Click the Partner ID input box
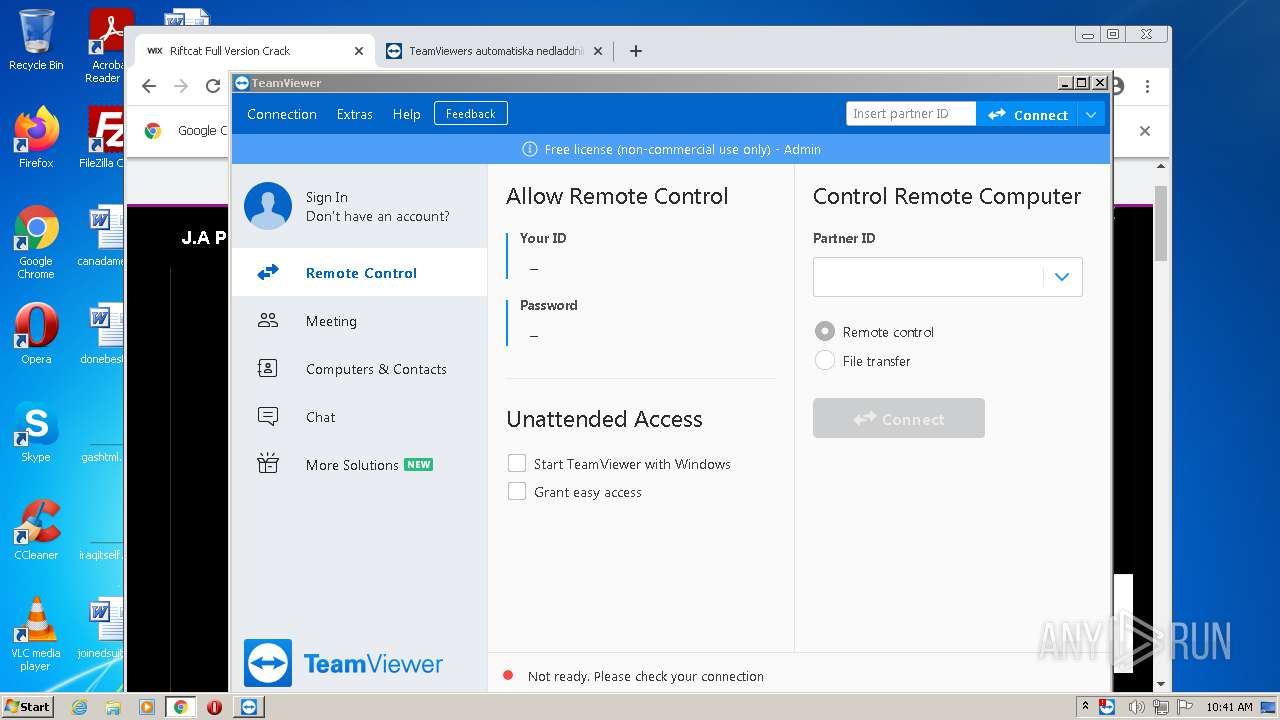Image resolution: width=1280 pixels, height=720 pixels. (928, 277)
